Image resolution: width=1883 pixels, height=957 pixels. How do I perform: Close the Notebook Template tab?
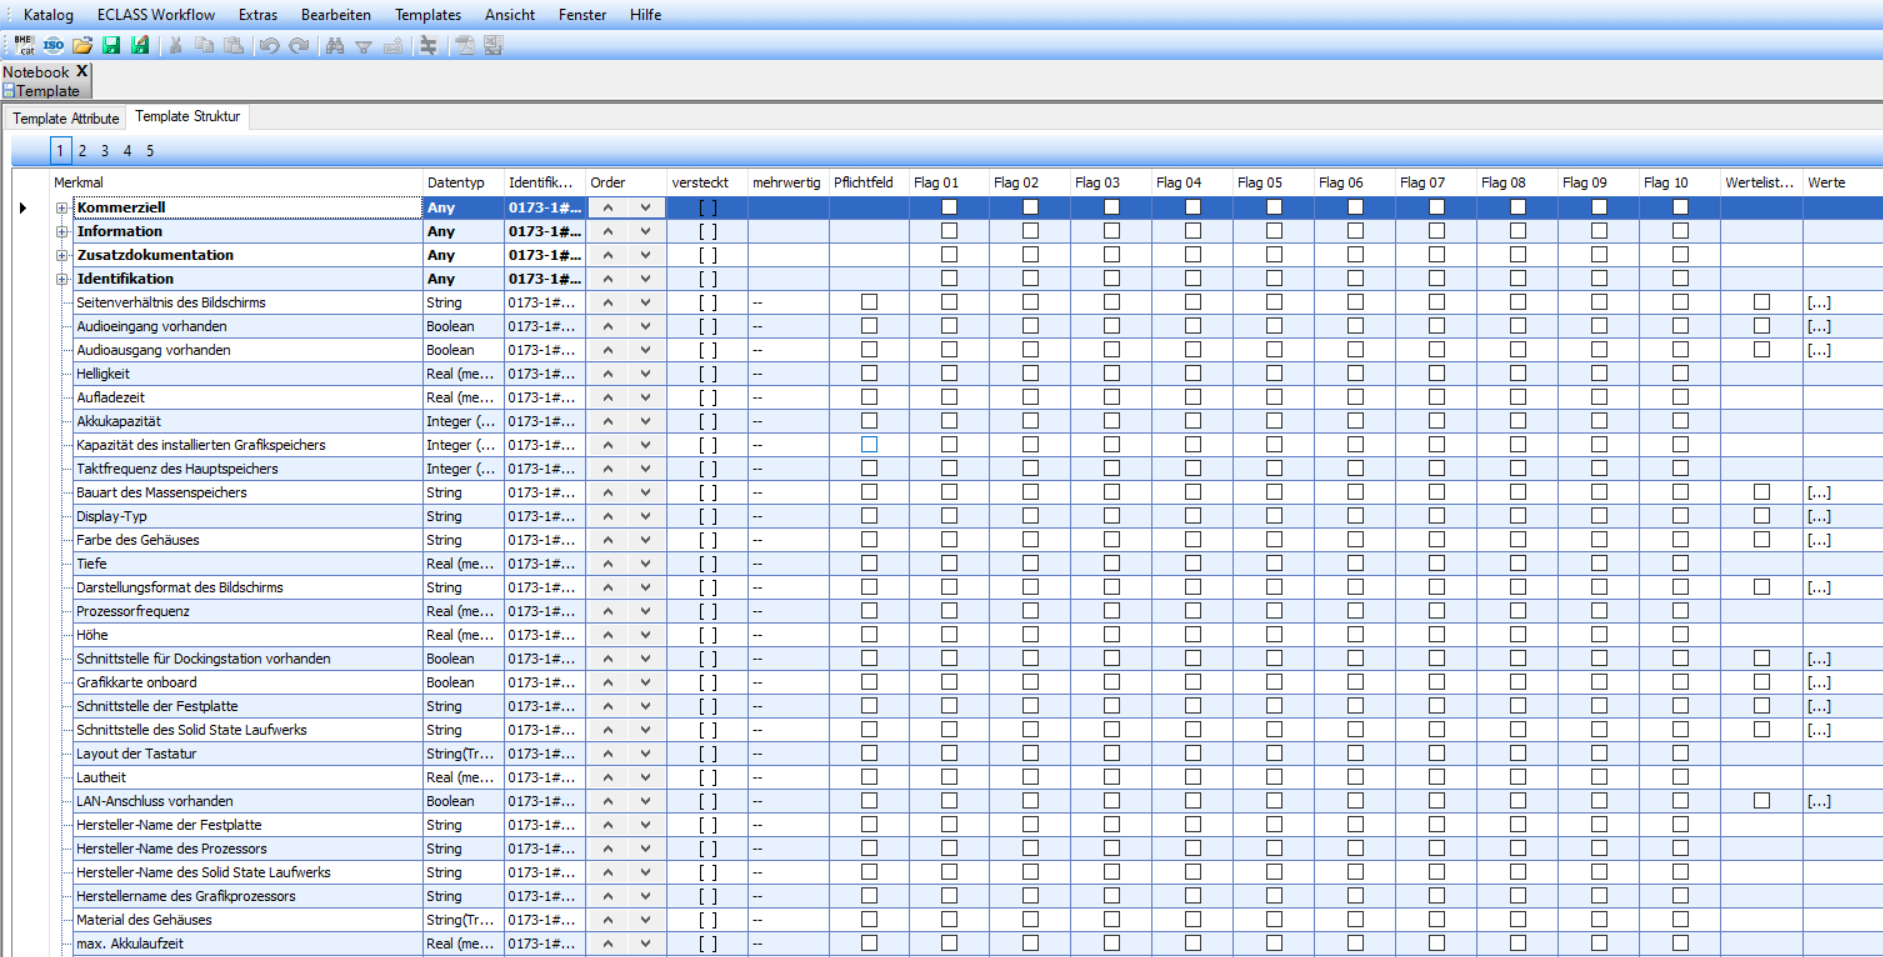pyautogui.click(x=82, y=71)
